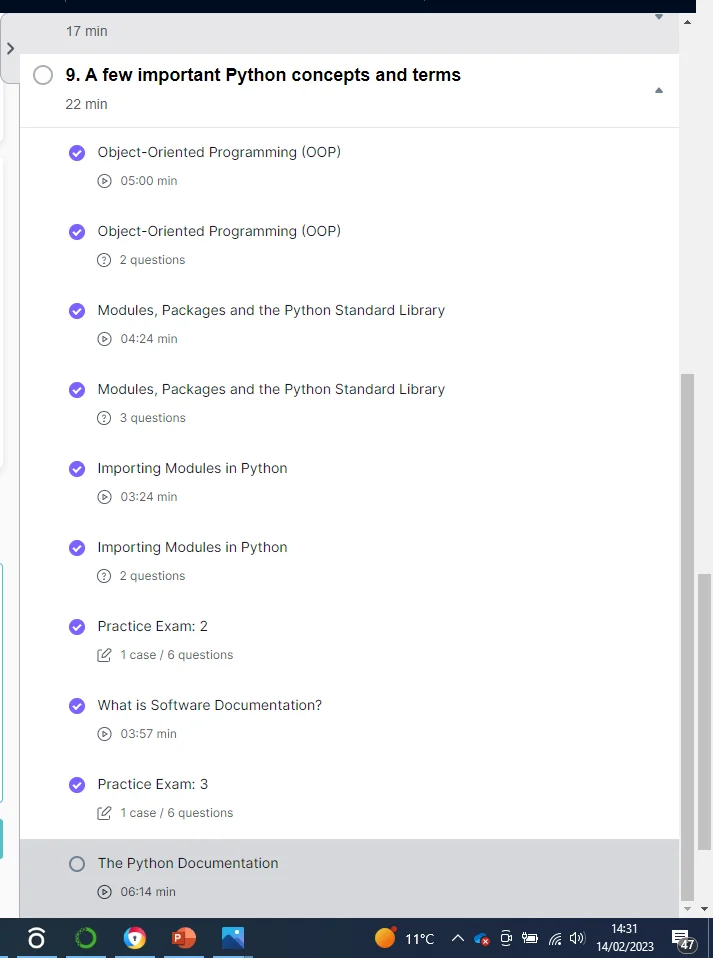Click the play icon under Importing Modules
This screenshot has width=713, height=958.
(x=104, y=497)
